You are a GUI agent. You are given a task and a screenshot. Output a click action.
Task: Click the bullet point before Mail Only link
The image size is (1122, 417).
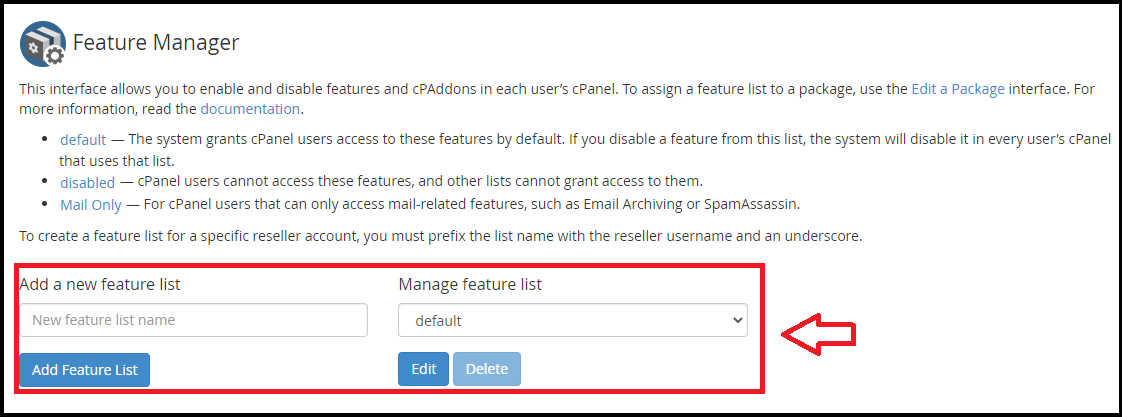45,204
